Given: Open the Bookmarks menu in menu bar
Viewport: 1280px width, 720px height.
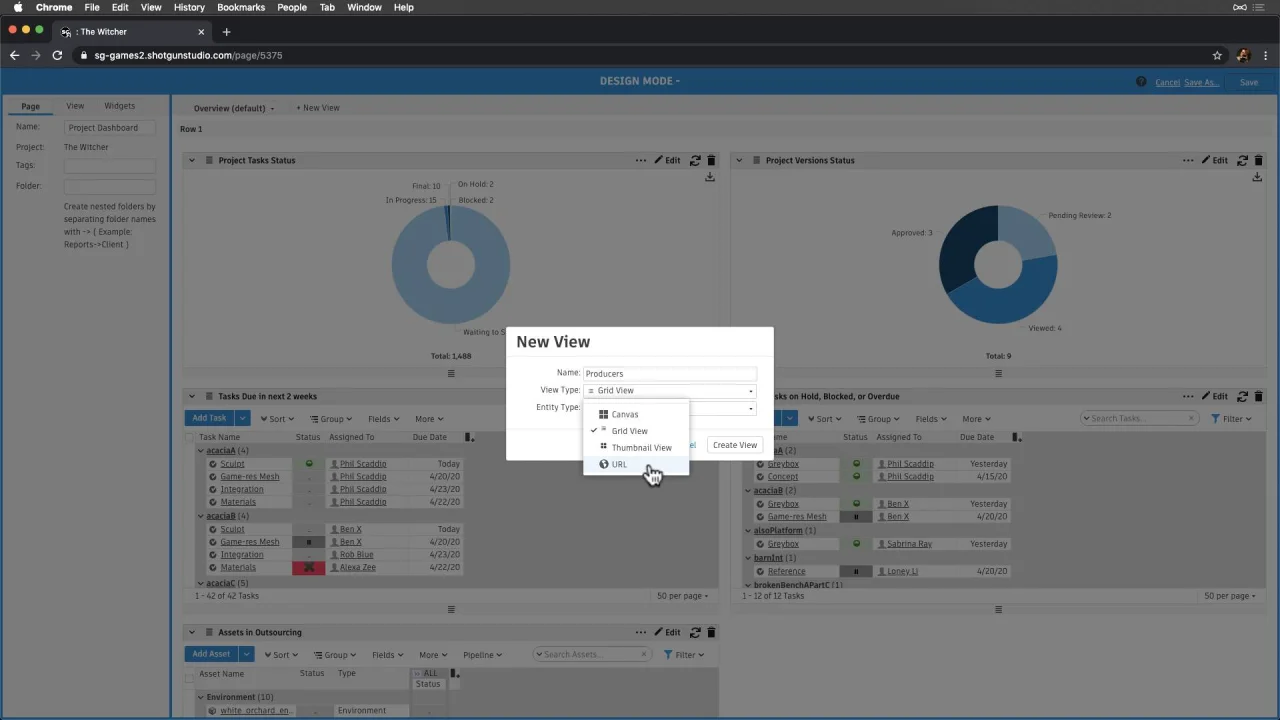Looking at the screenshot, I should pos(241,7).
